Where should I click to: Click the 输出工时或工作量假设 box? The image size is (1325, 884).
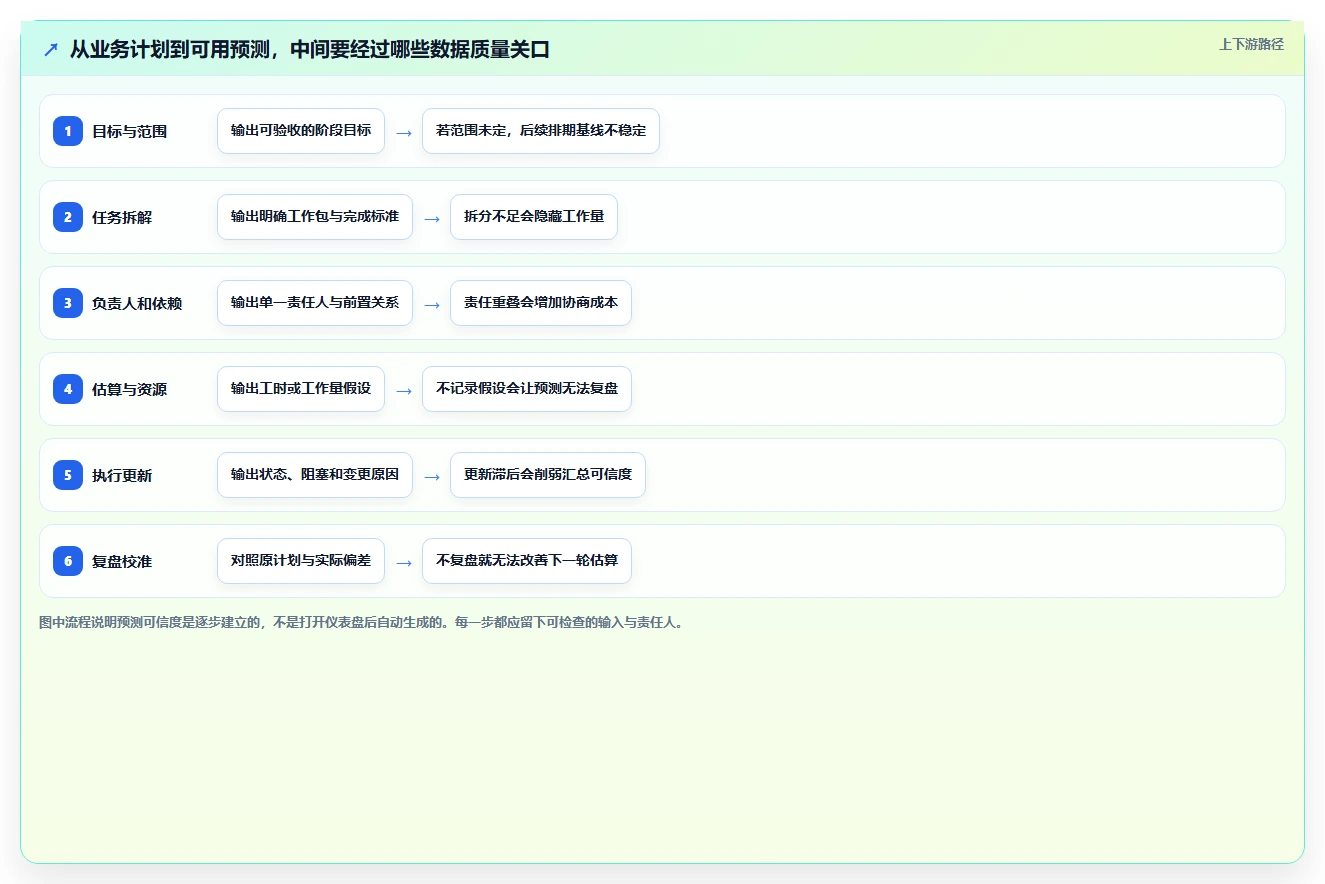(x=301, y=389)
